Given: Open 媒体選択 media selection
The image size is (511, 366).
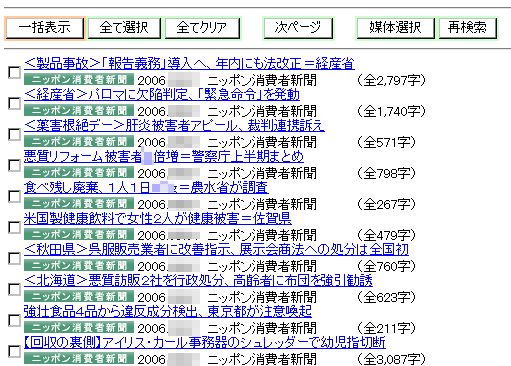Looking at the screenshot, I should (x=395, y=28).
